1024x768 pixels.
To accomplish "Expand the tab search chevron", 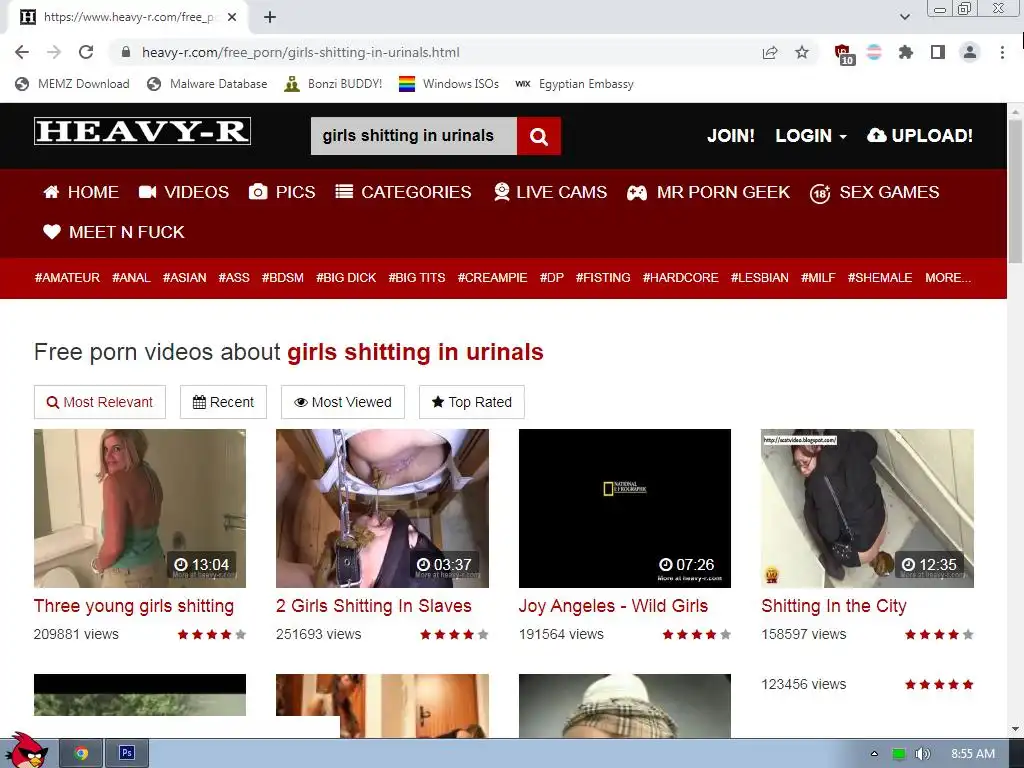I will (904, 17).
